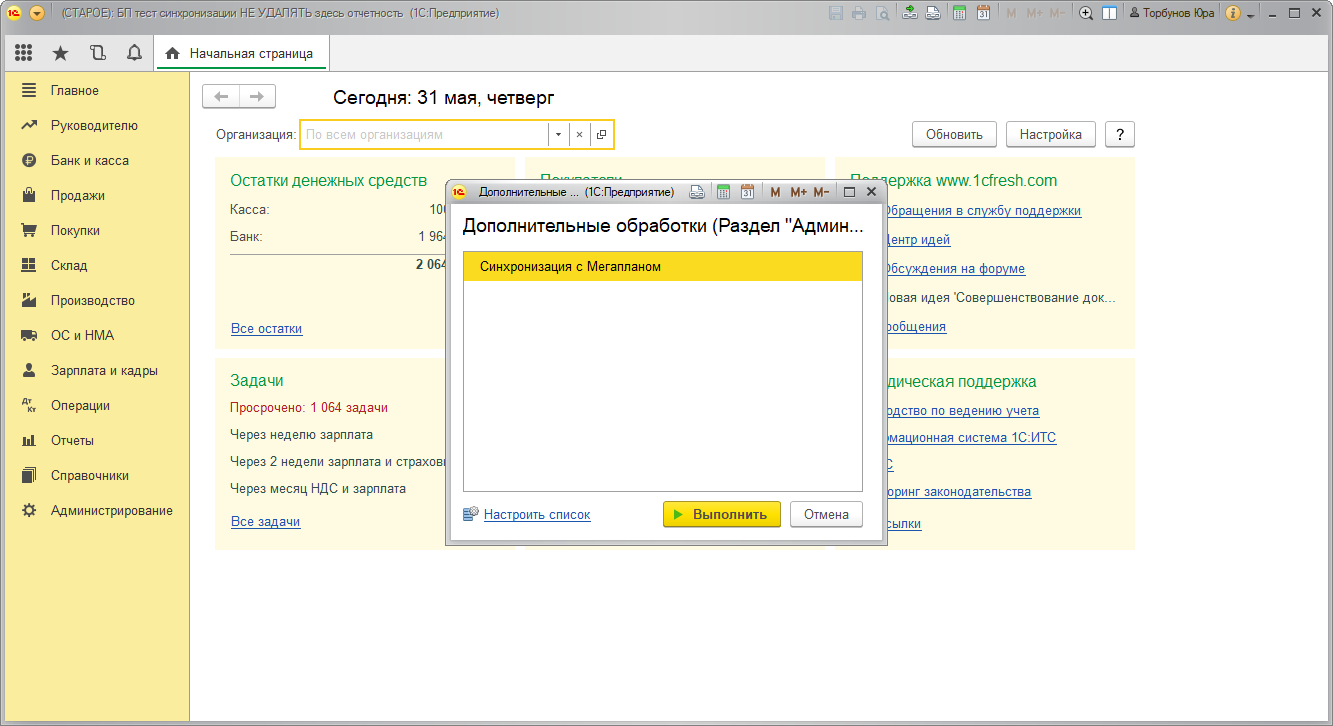
Task: Open the calculator in the dialog title bar
Action: 724,192
